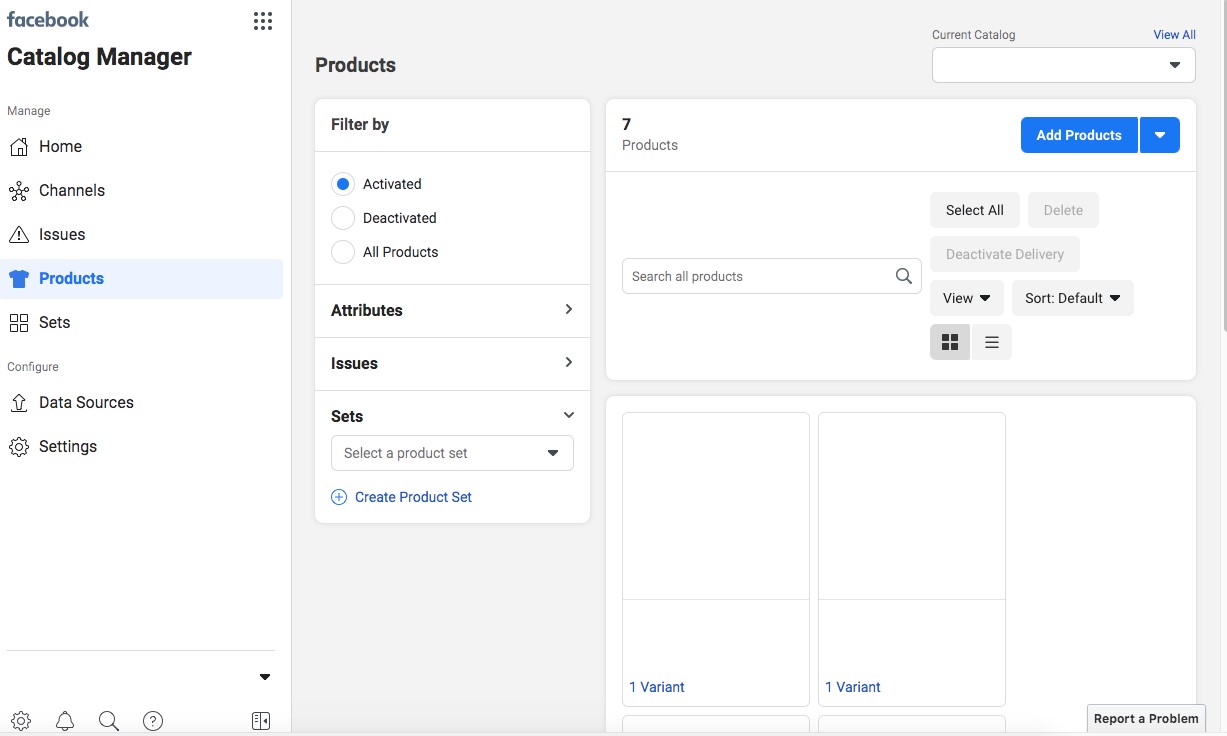This screenshot has width=1227, height=736.
Task: Click the grid view icon
Action: [x=950, y=342]
